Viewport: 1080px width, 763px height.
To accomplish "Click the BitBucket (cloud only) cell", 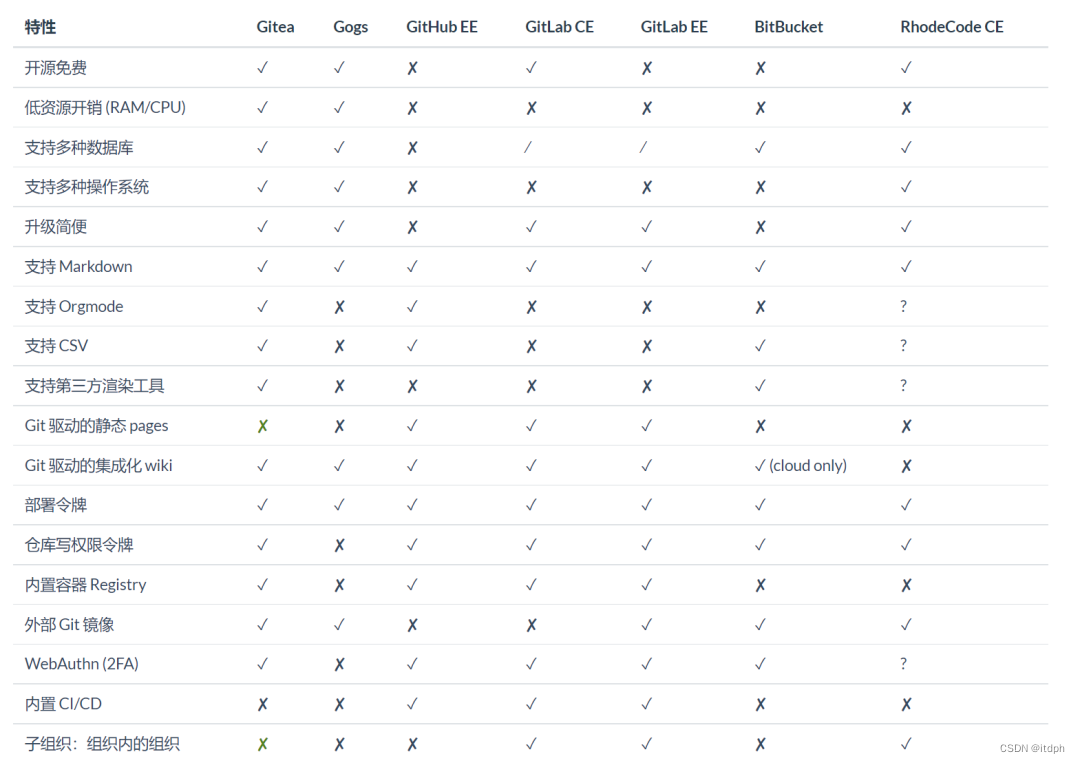I will tap(800, 466).
